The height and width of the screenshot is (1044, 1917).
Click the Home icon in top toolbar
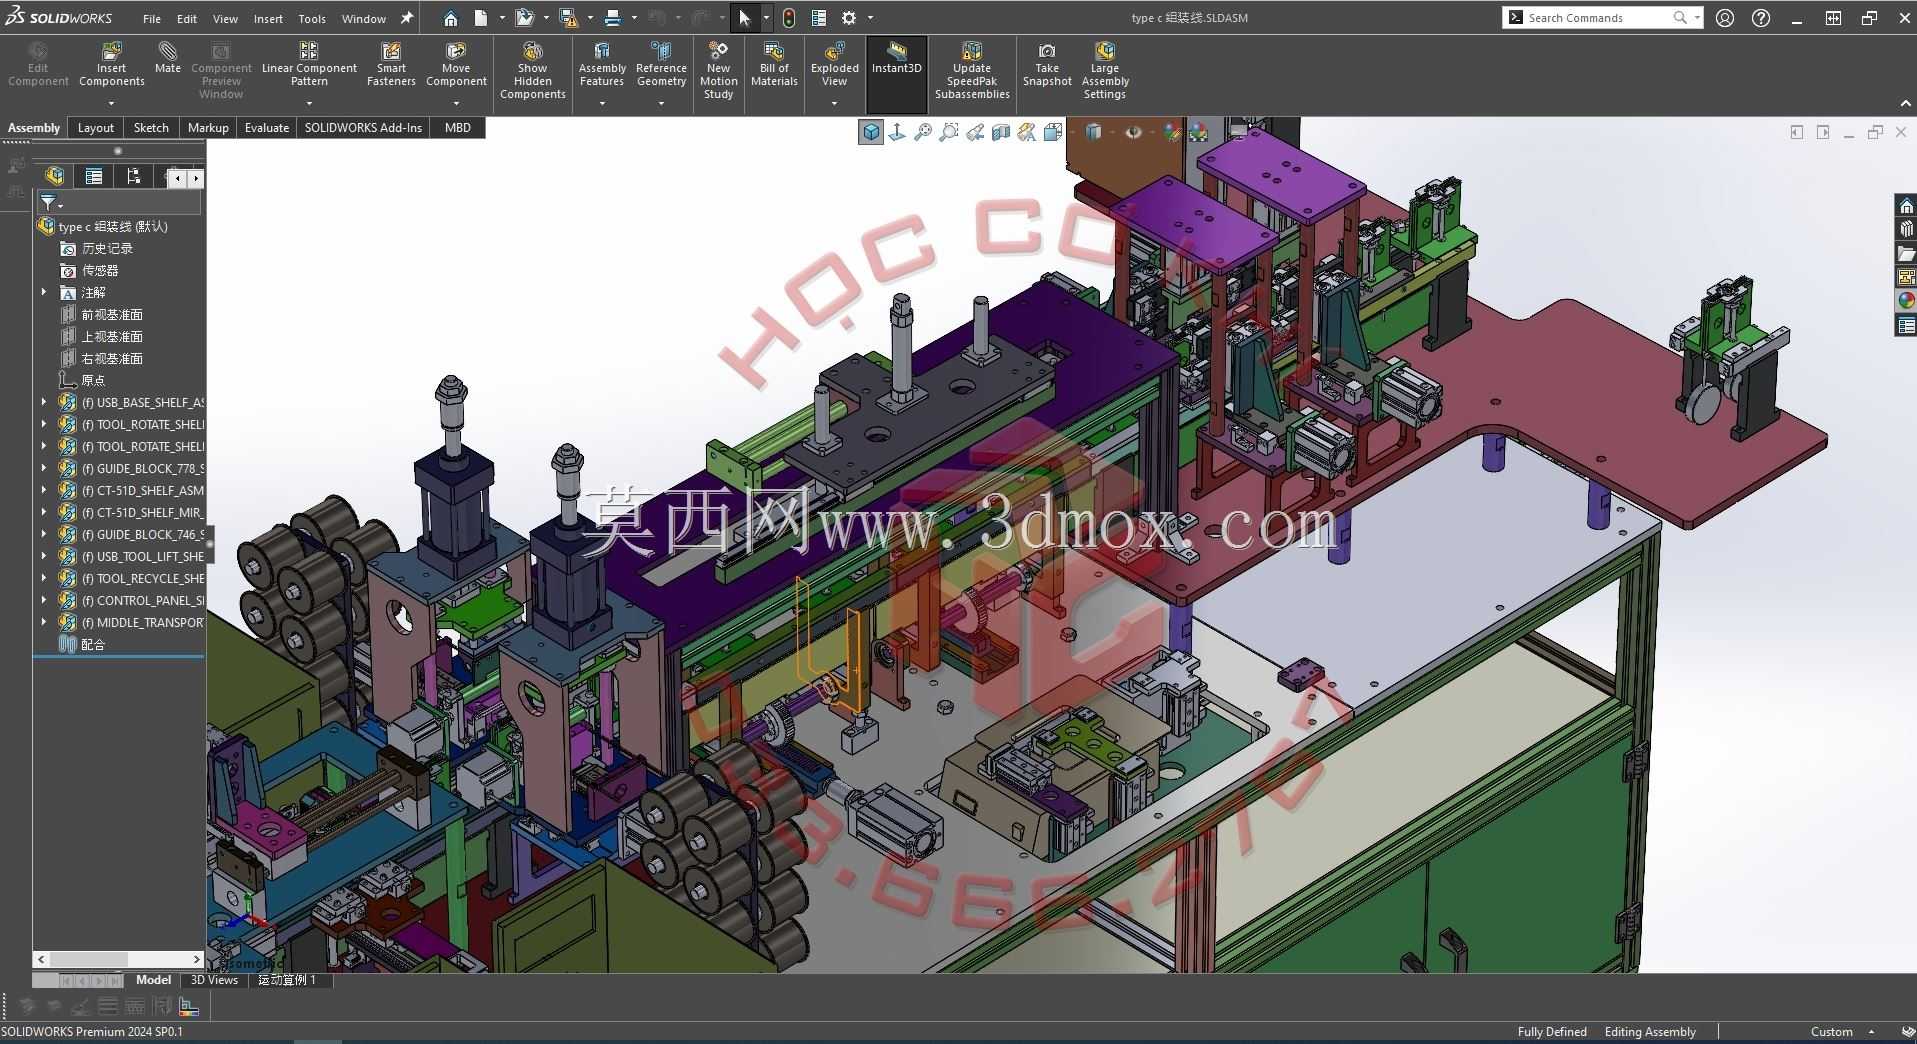coord(451,18)
